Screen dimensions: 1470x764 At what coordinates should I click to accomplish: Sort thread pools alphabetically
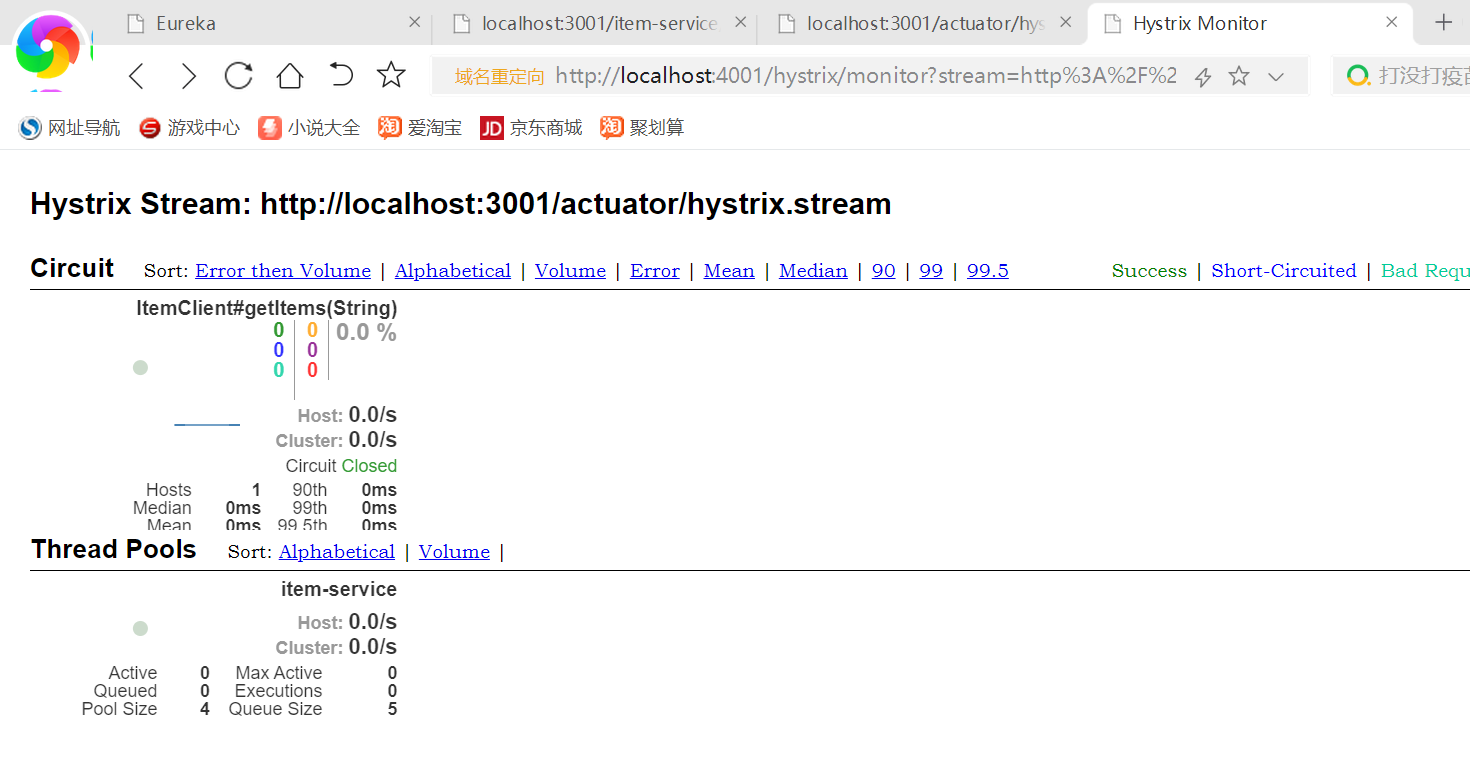coord(337,551)
